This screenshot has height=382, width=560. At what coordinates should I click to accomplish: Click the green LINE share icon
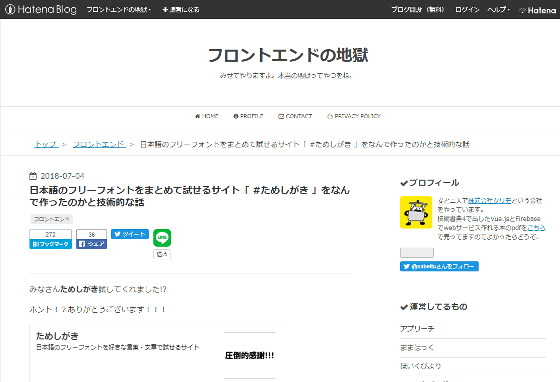[x=162, y=238]
